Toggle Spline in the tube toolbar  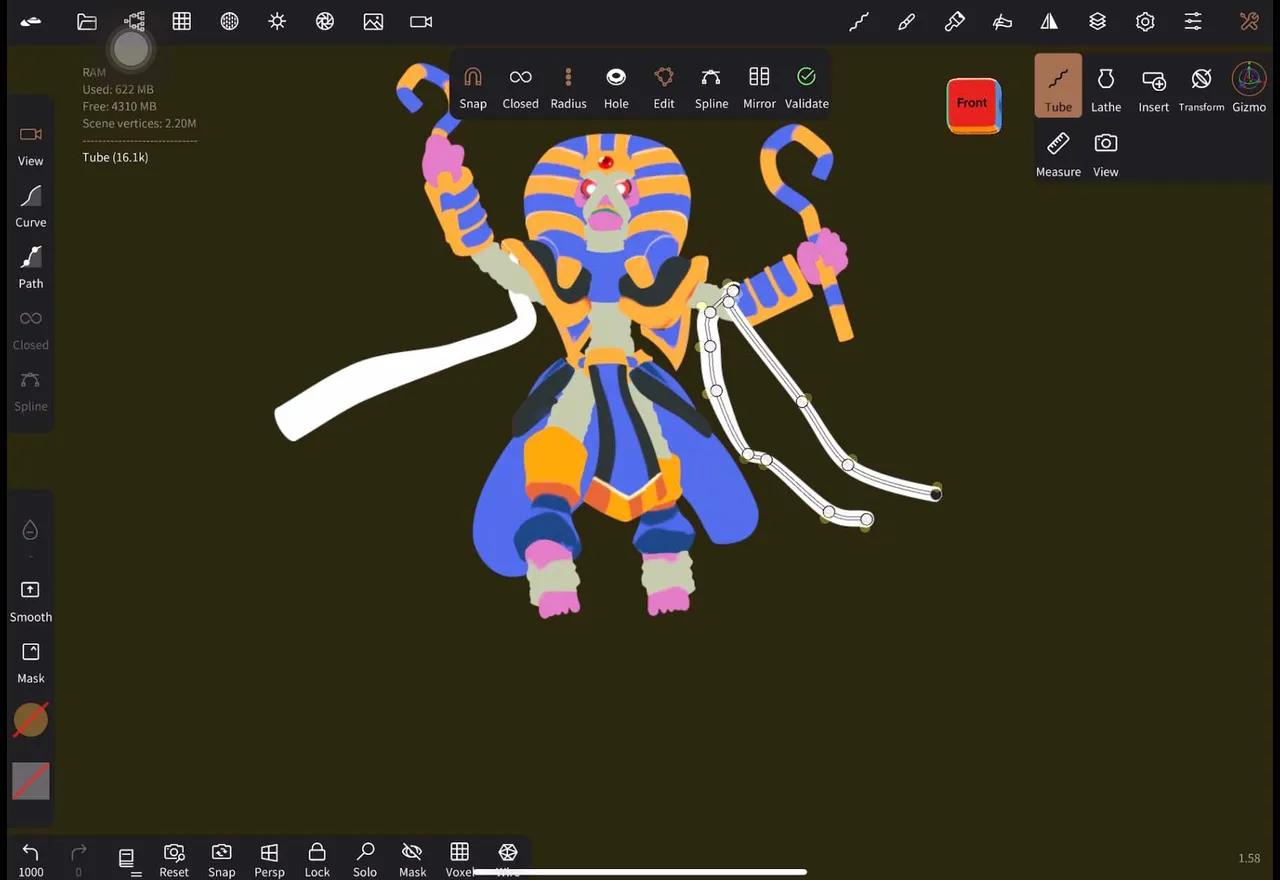click(x=711, y=87)
